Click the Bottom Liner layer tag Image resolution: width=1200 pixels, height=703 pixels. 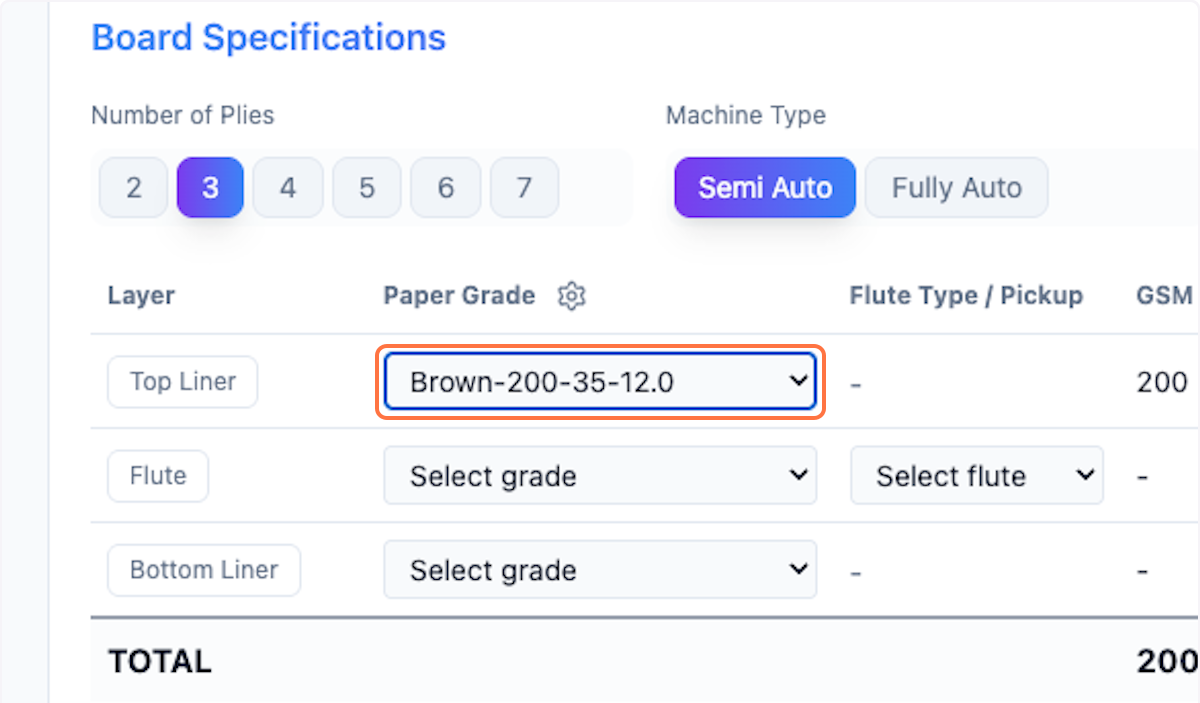[204, 570]
